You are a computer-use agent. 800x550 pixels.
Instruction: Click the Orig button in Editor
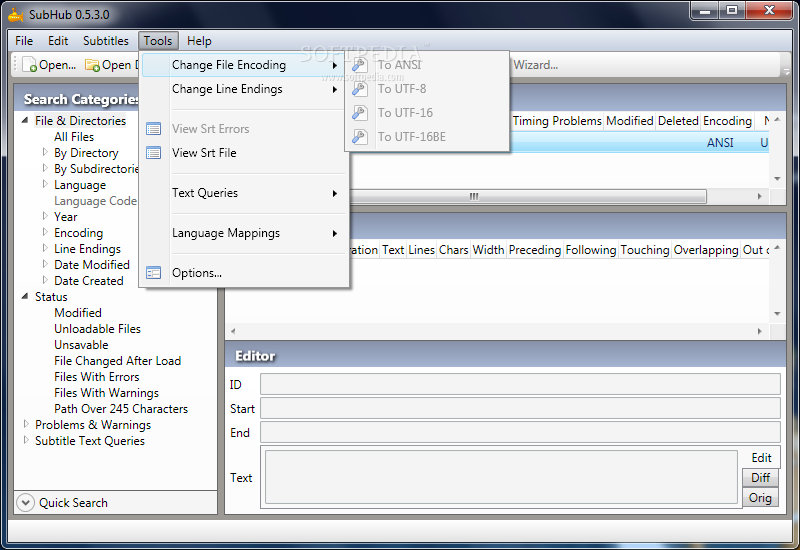(x=760, y=497)
